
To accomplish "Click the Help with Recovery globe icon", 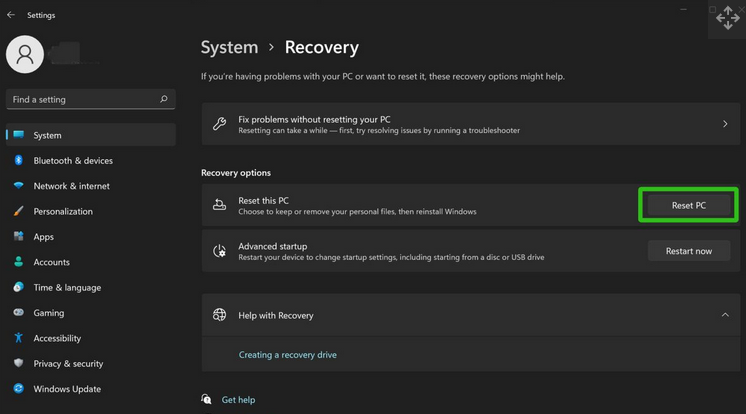I will pos(219,315).
